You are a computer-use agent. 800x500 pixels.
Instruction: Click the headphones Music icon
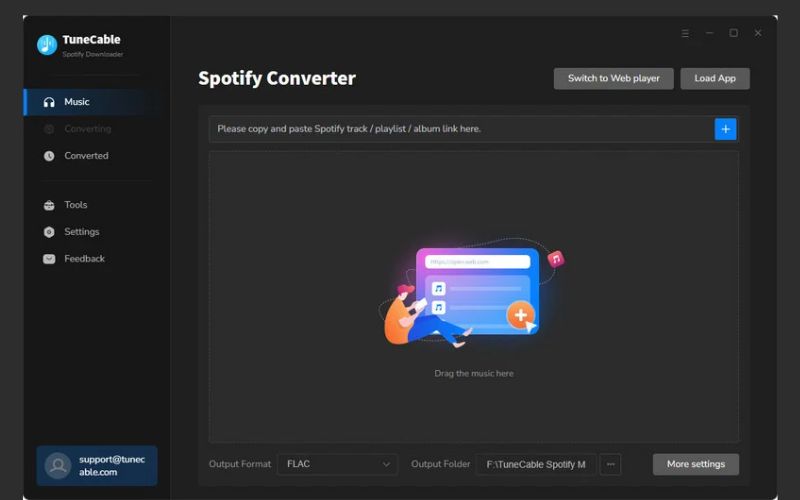49,102
